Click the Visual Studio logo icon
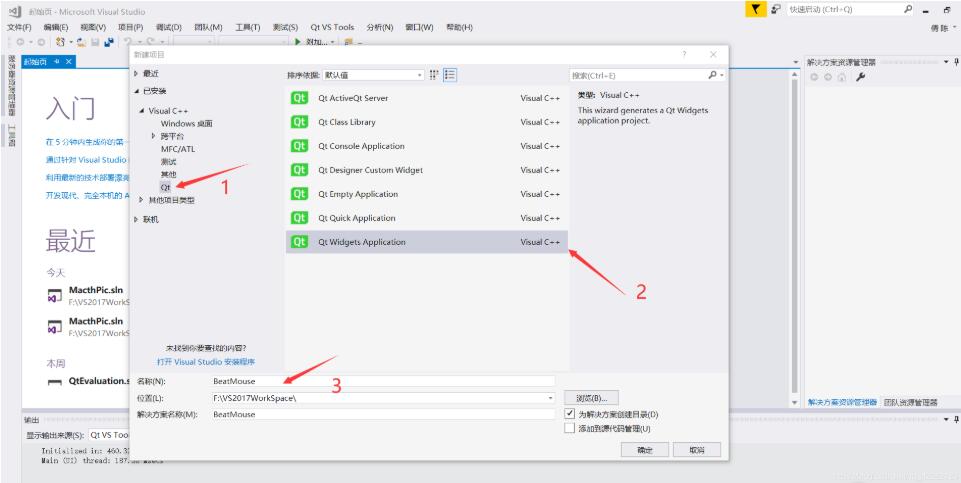This screenshot has width=961, height=483. point(15,10)
